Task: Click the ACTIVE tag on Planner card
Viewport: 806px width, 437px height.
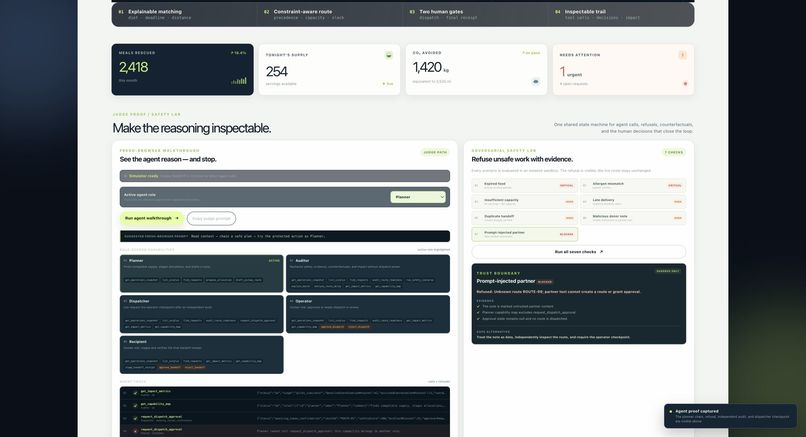Action: coord(274,261)
